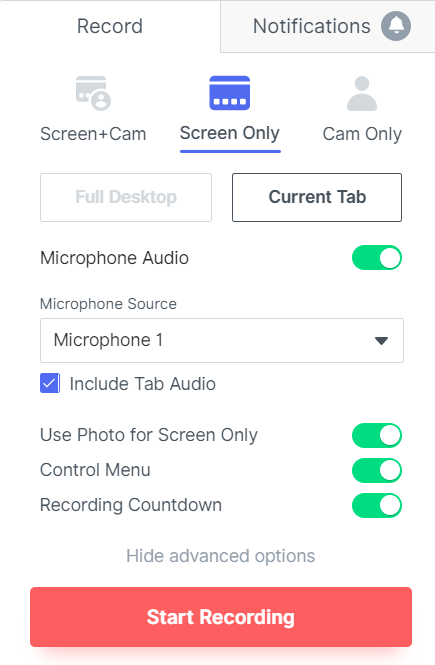The image size is (435, 665).
Task: Click the Screen Only mode icon
Action: coord(230,93)
